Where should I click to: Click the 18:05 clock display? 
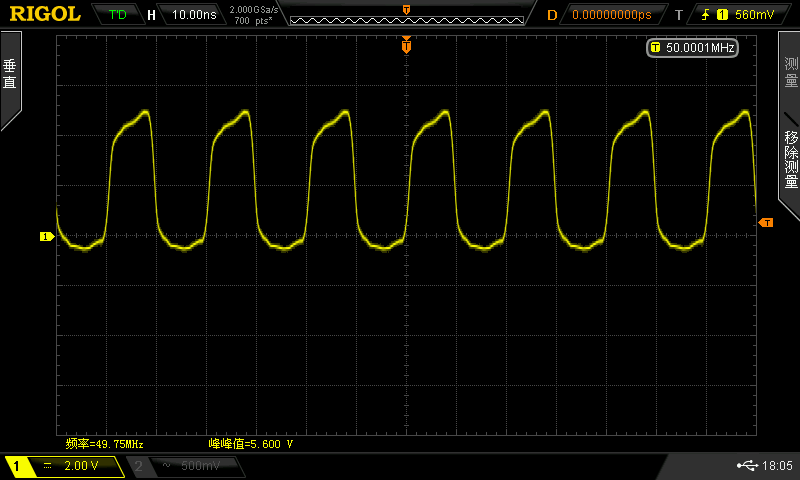tap(778, 465)
